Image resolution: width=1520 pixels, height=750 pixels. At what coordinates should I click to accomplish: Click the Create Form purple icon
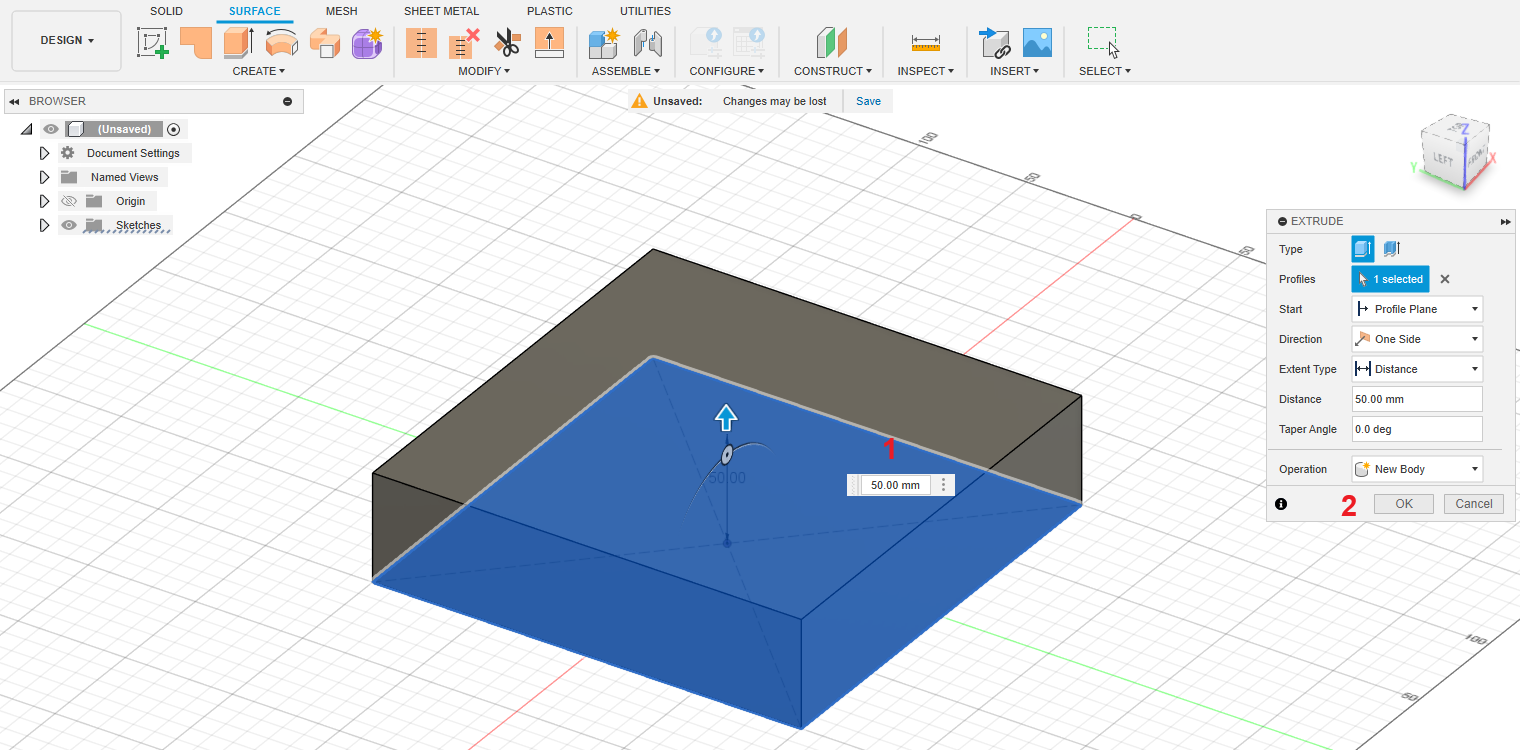pos(367,42)
